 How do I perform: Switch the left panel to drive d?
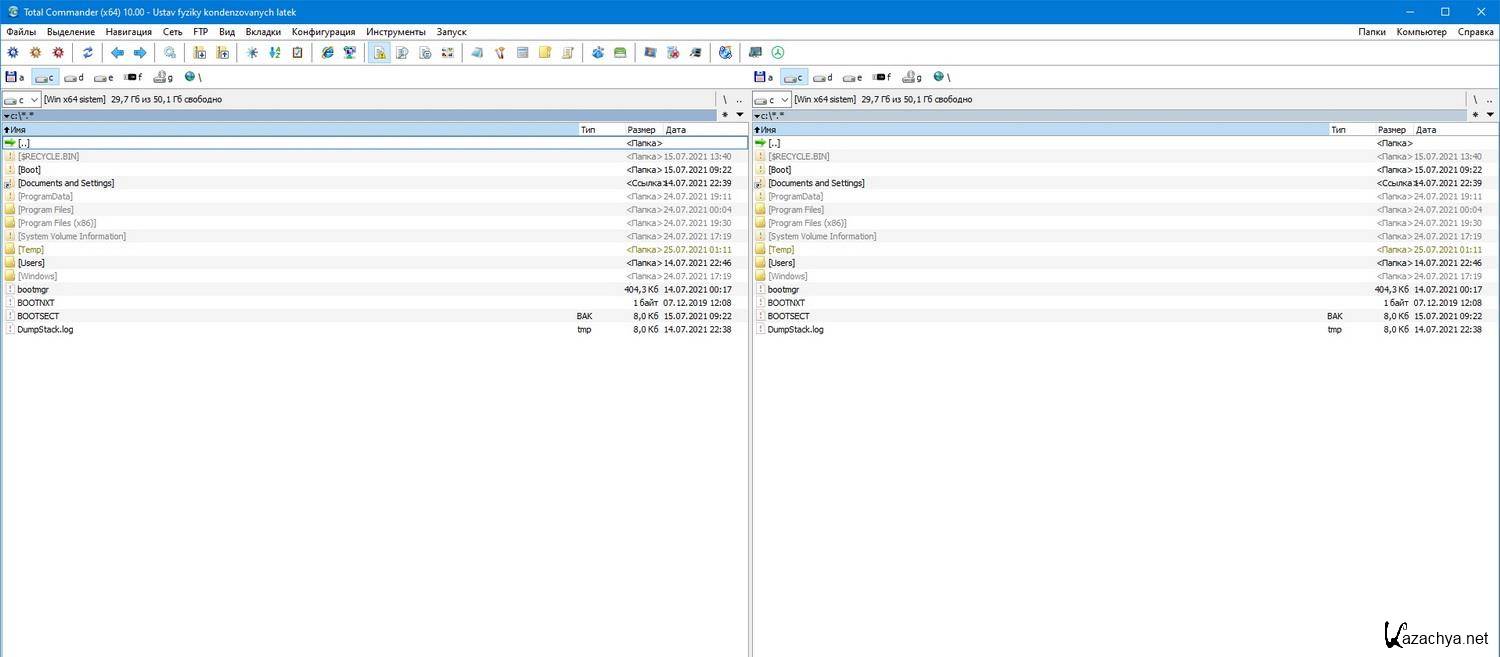74,77
